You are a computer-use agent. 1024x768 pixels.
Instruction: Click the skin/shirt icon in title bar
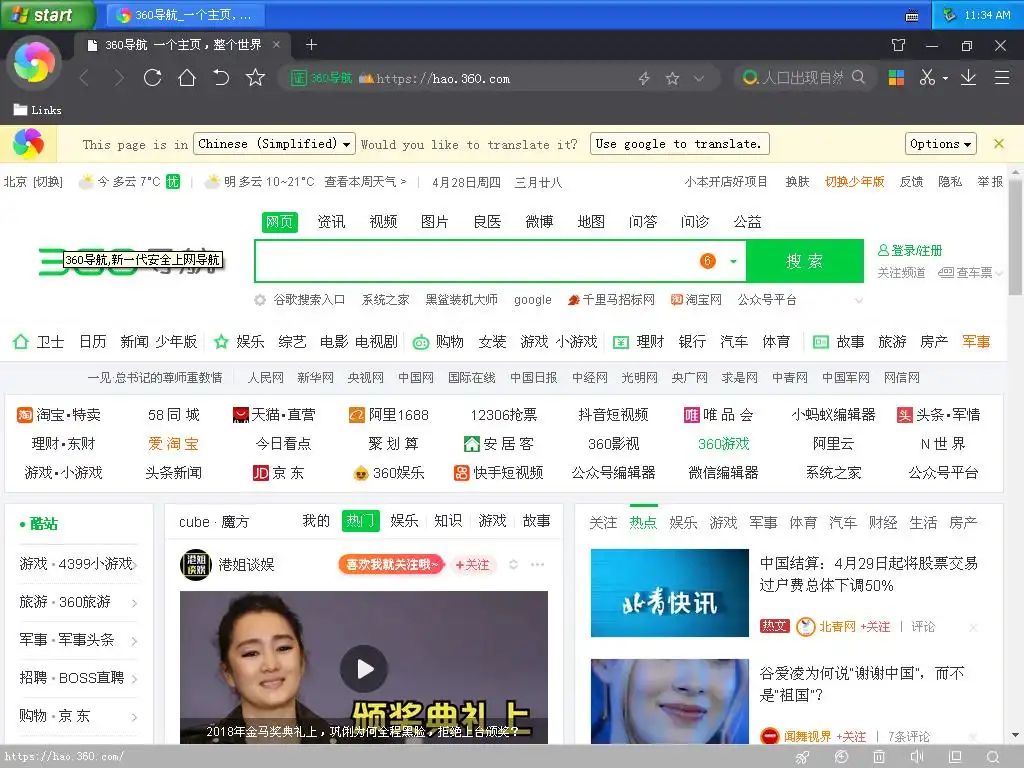click(899, 45)
